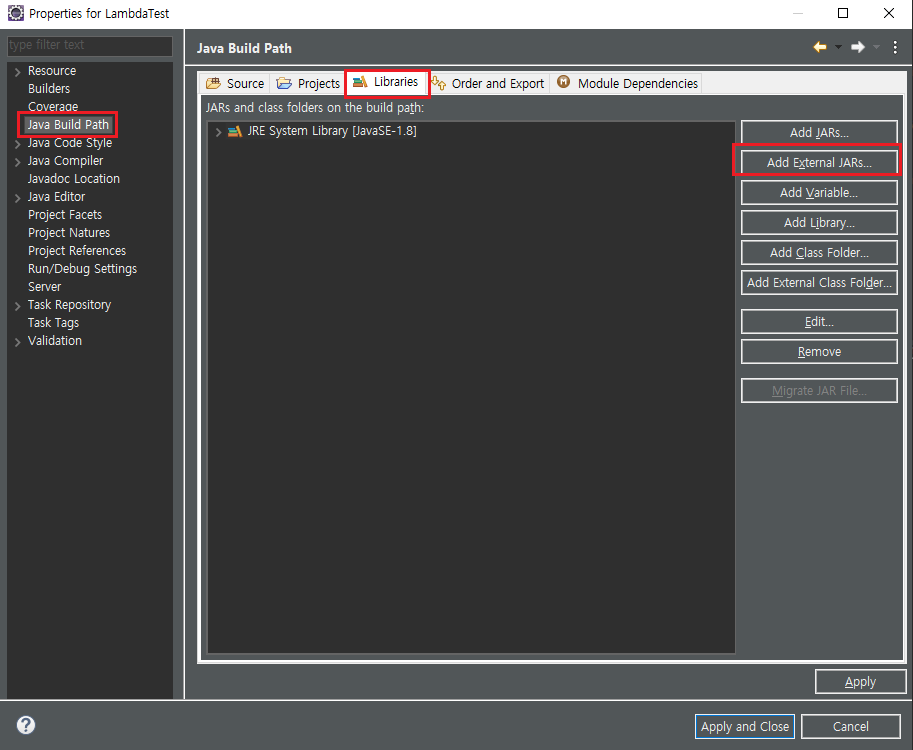This screenshot has height=750, width=913.
Task: Switch to the Projects tab
Action: [x=308, y=83]
